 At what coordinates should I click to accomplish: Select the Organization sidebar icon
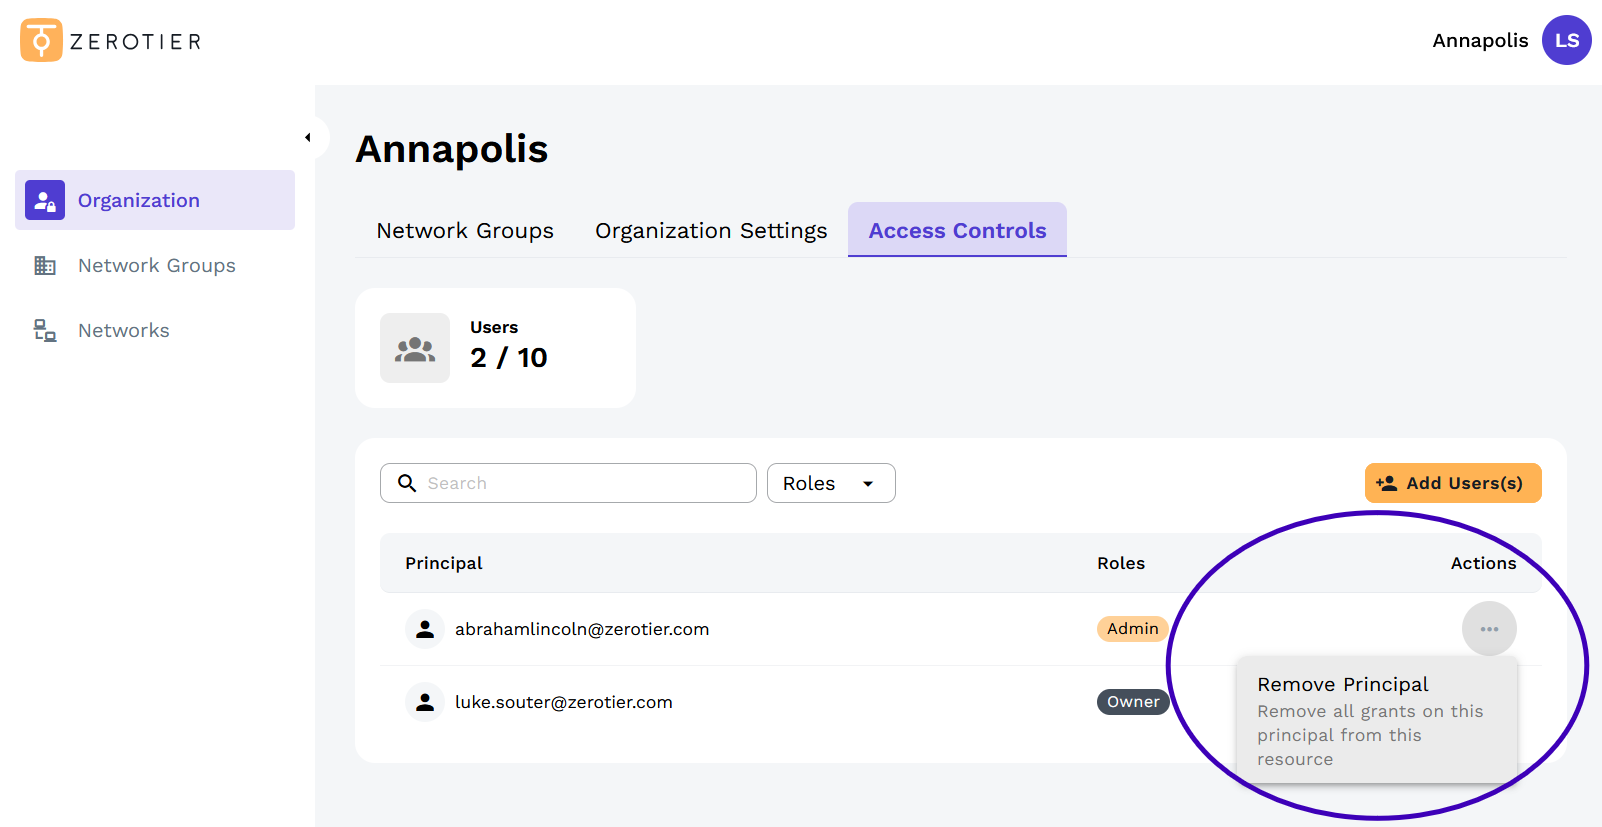pyautogui.click(x=45, y=200)
